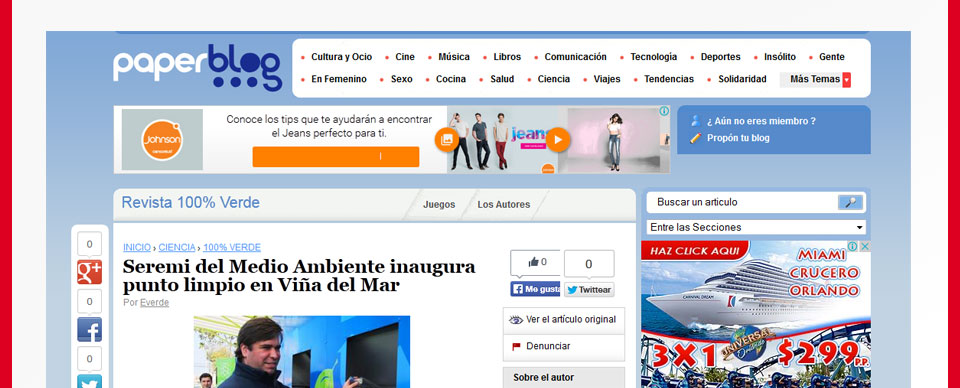This screenshot has height=388, width=960.
Task: Select Ciencia in the top navigation
Action: click(x=553, y=79)
